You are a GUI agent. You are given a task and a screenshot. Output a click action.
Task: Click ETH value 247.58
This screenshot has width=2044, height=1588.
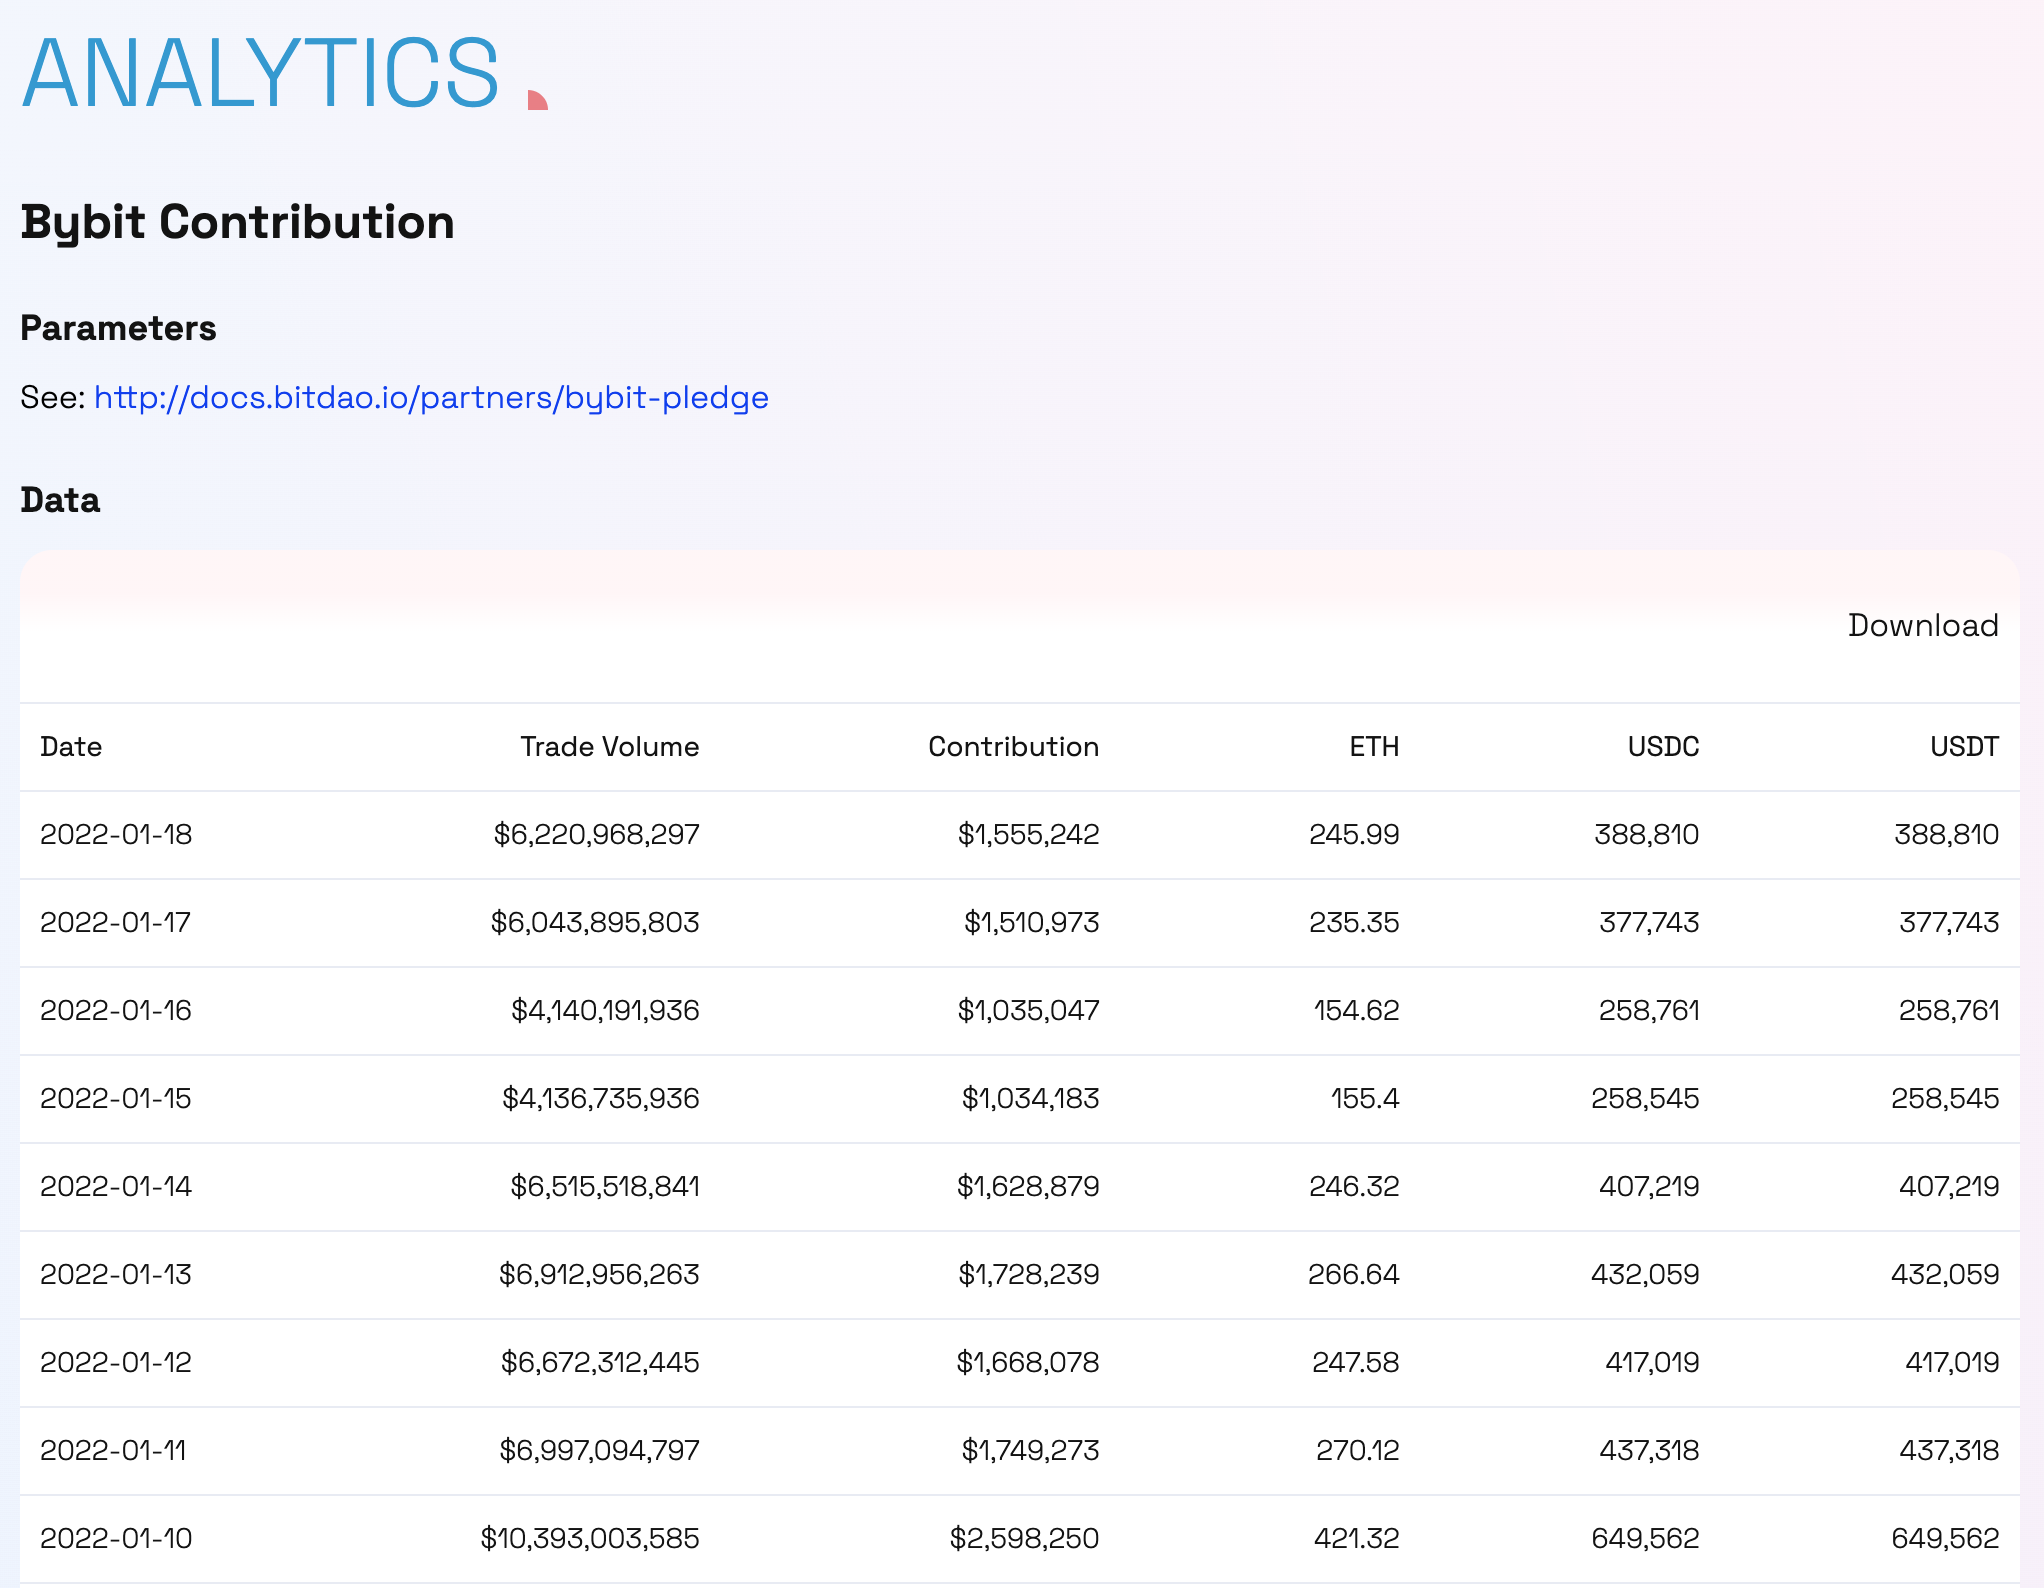1356,1363
